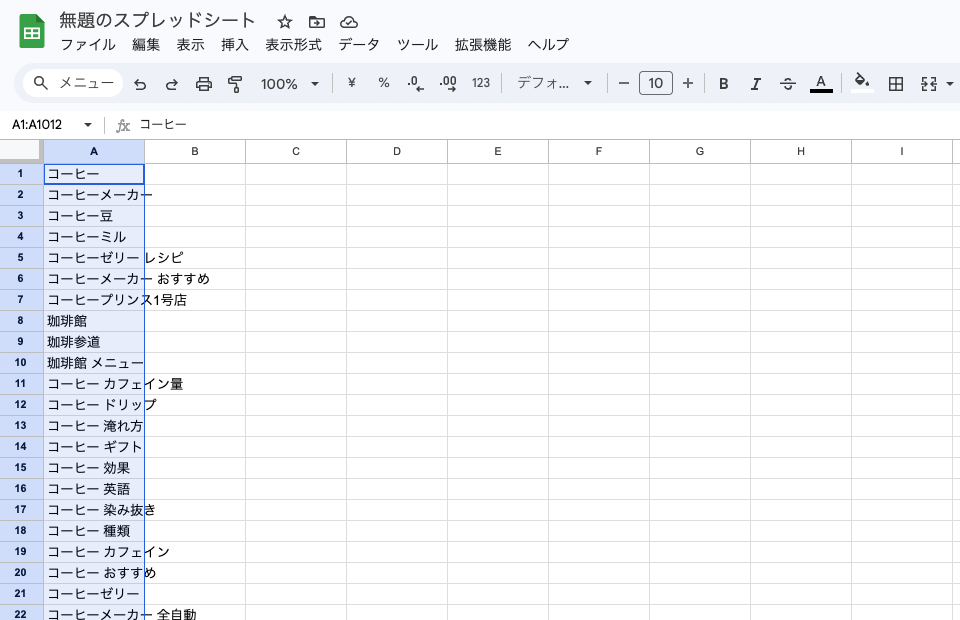Increase font size with plus button
The width and height of the screenshot is (960, 620).
point(688,83)
